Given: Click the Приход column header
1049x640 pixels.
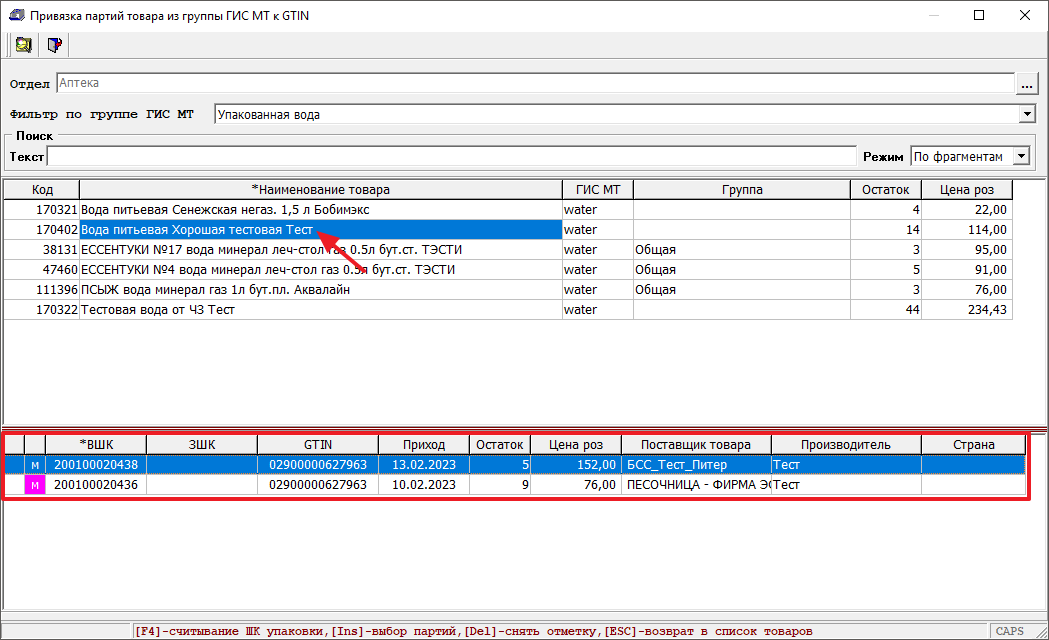Looking at the screenshot, I should coord(424,445).
